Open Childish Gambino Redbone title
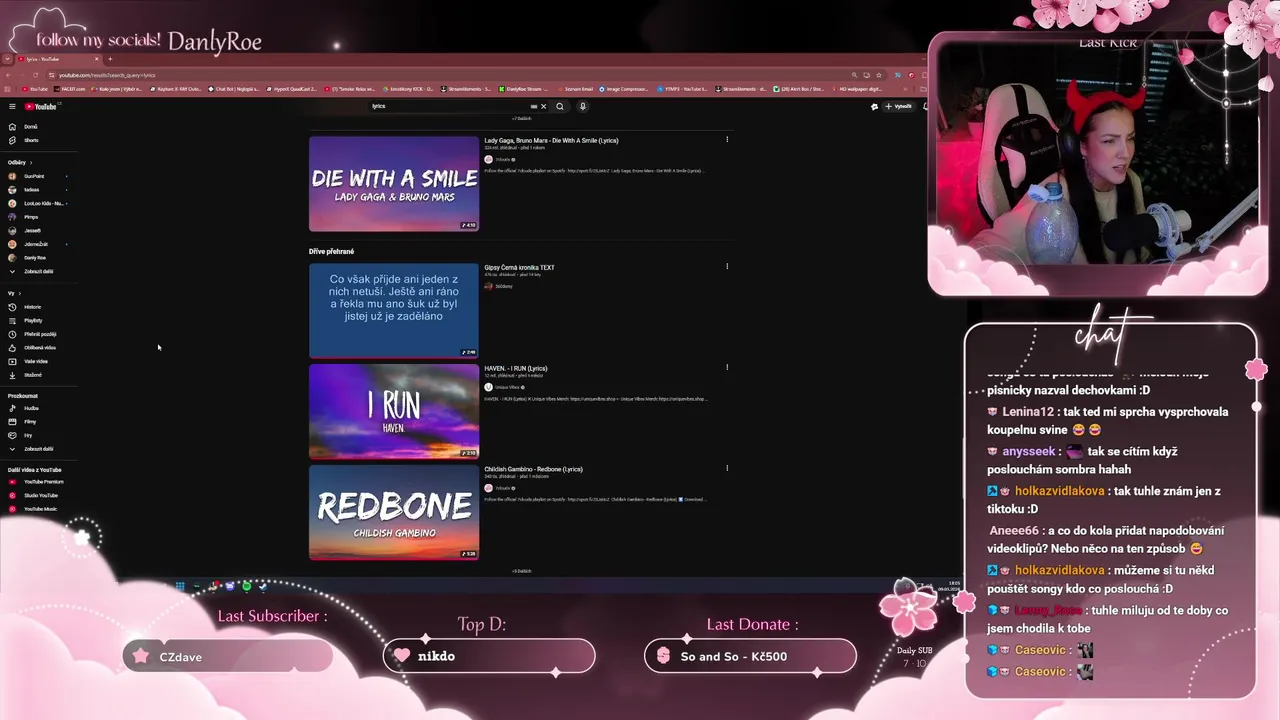Screen dimensions: 1280x720 pyautogui.click(x=533, y=469)
